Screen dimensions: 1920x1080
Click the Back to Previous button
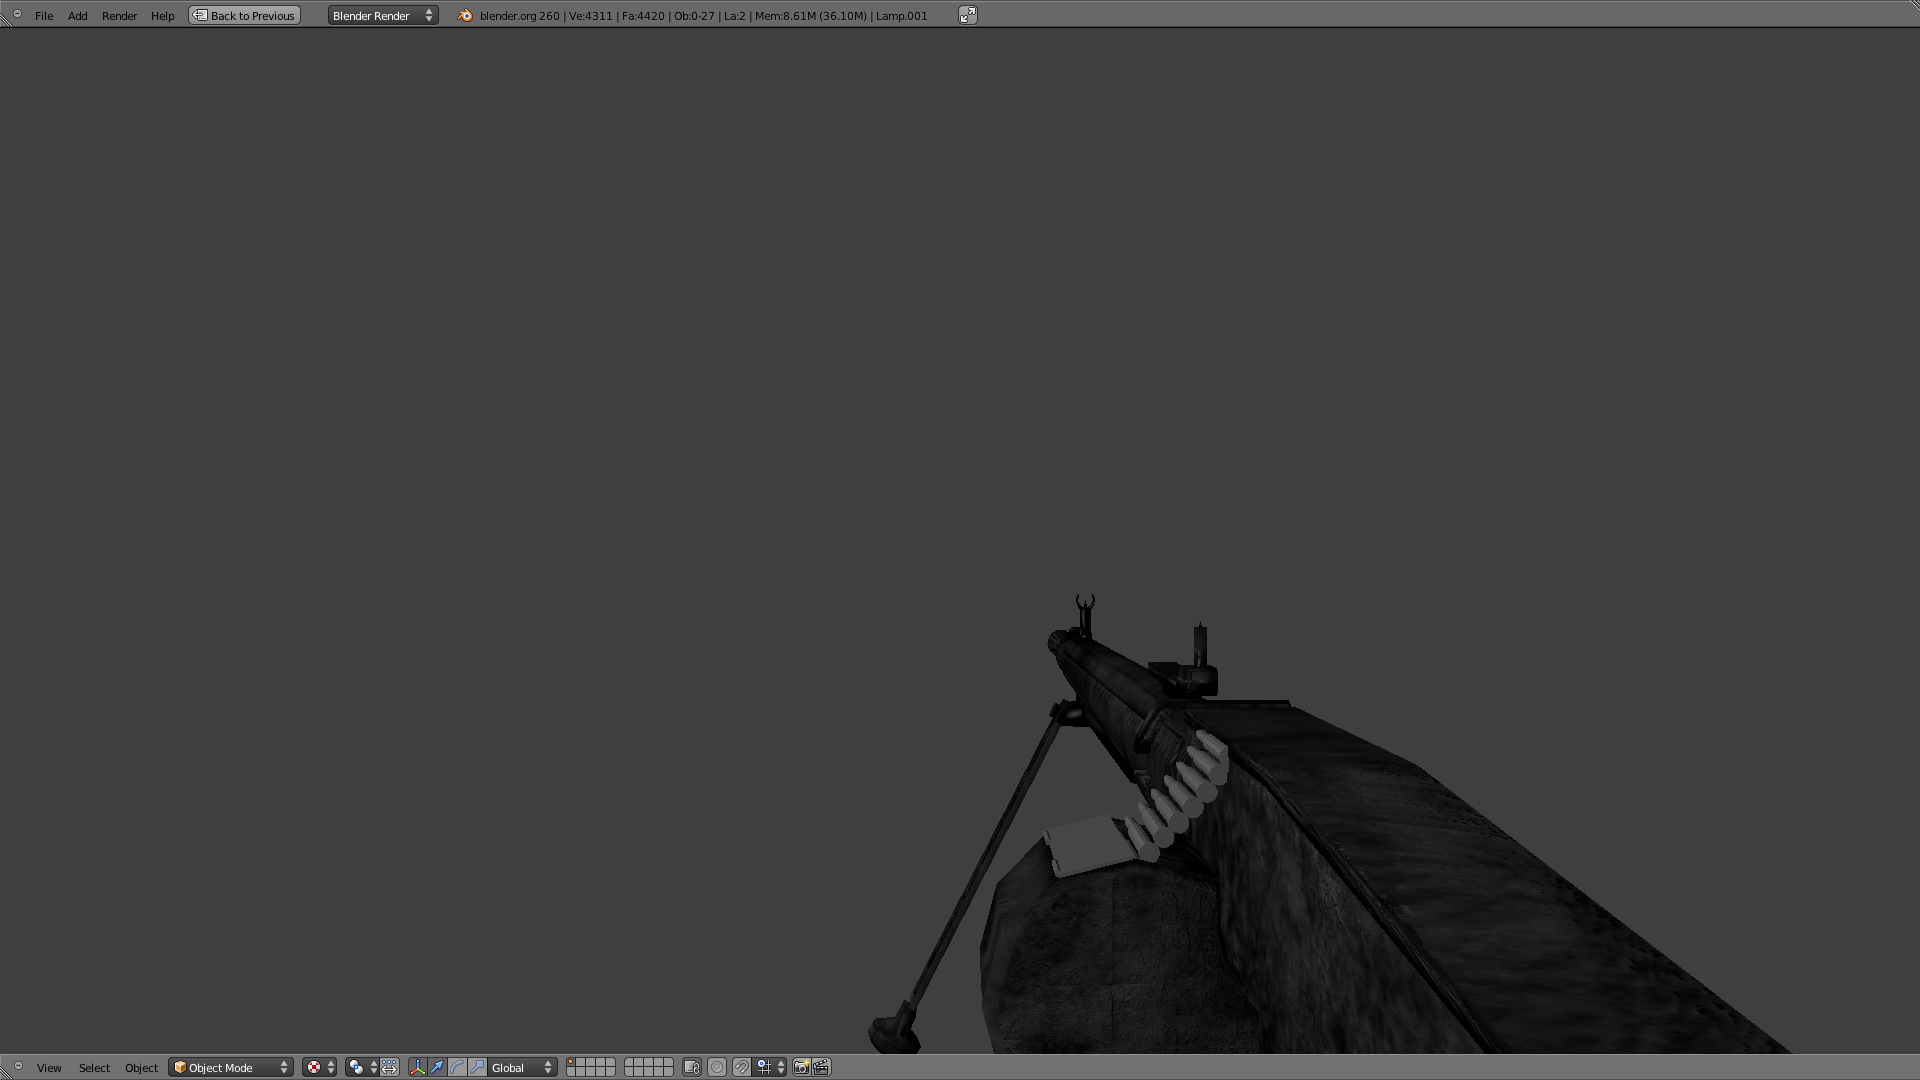pos(245,16)
